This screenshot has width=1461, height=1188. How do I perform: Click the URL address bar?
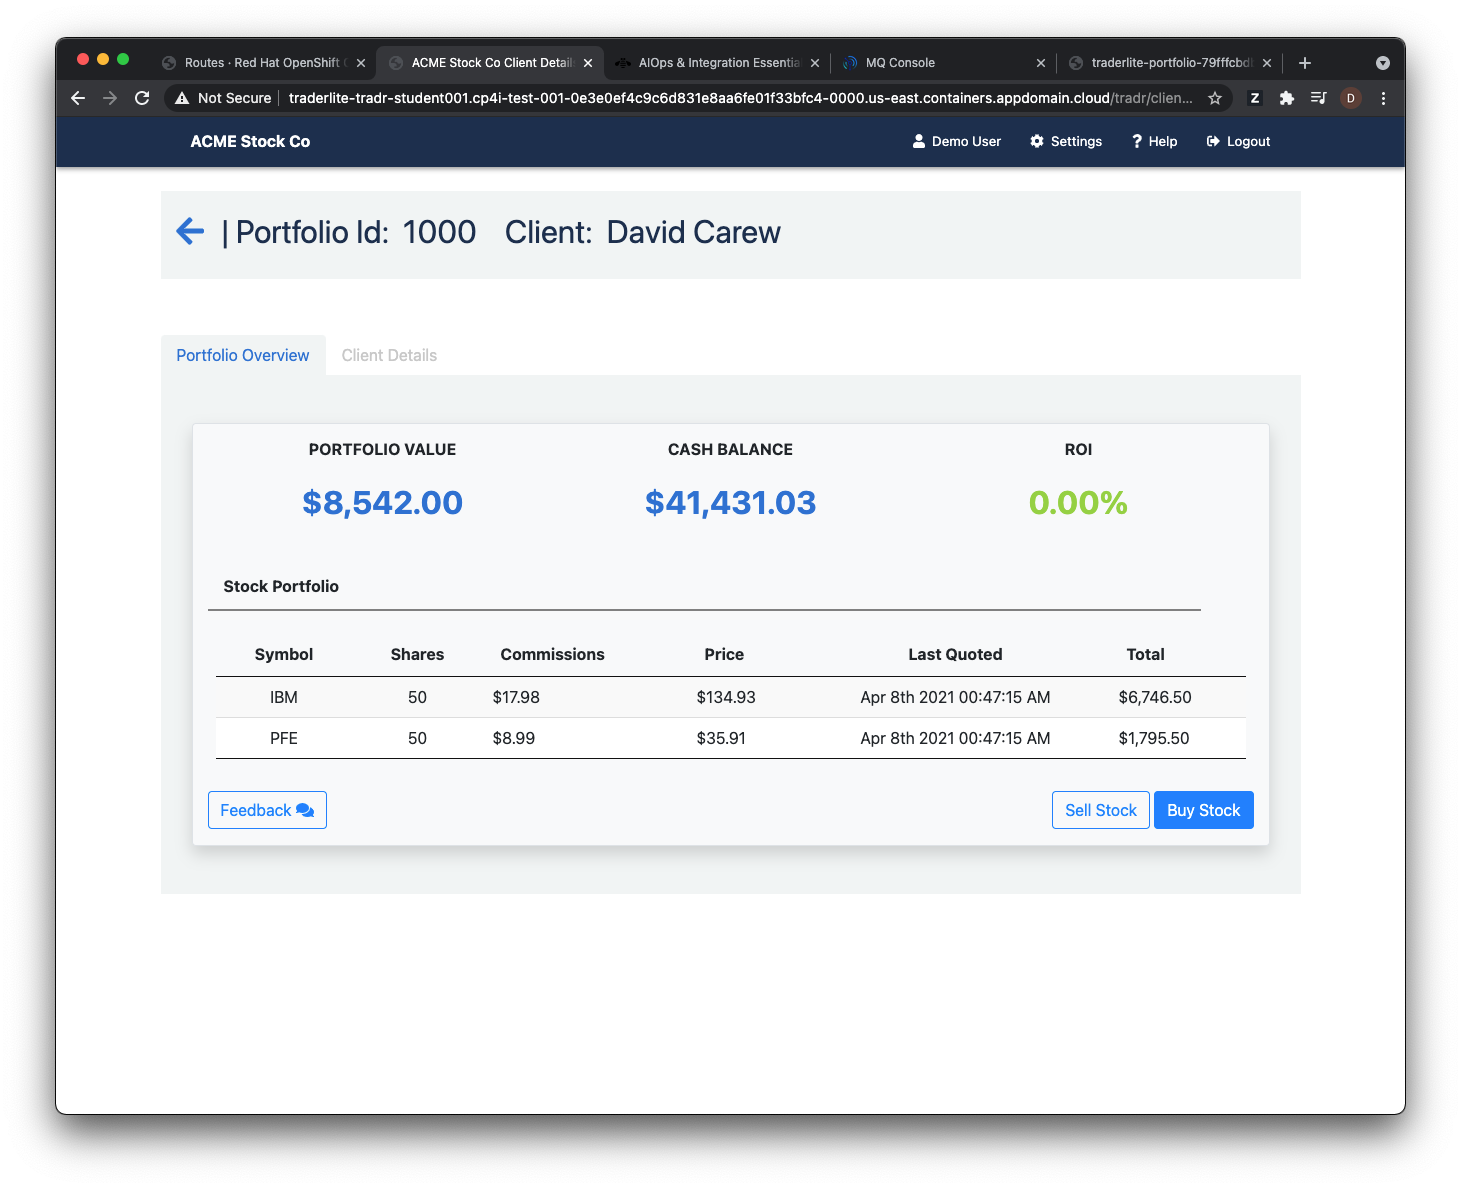point(740,98)
